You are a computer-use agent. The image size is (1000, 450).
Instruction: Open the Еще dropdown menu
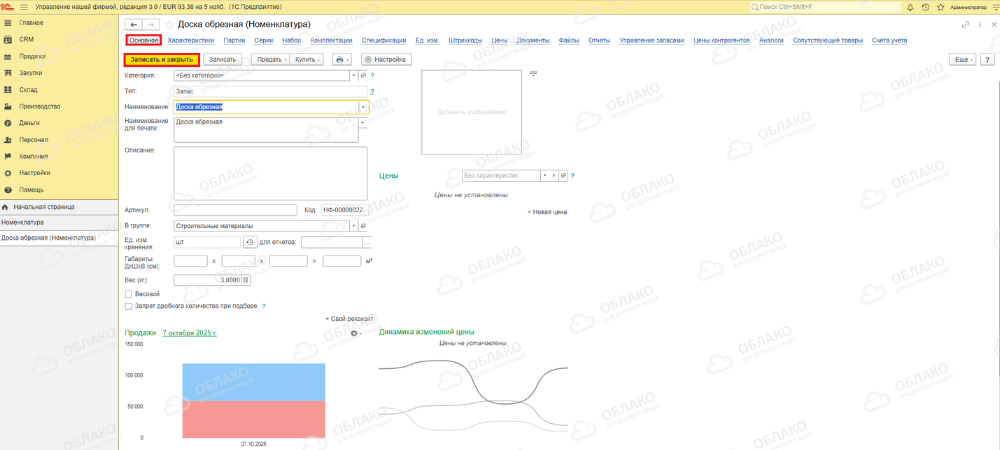click(x=963, y=59)
